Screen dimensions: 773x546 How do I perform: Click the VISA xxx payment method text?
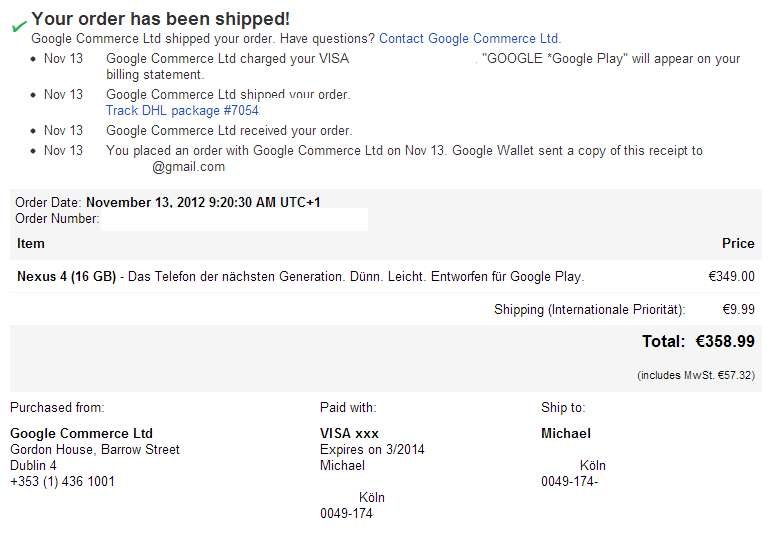[349, 434]
